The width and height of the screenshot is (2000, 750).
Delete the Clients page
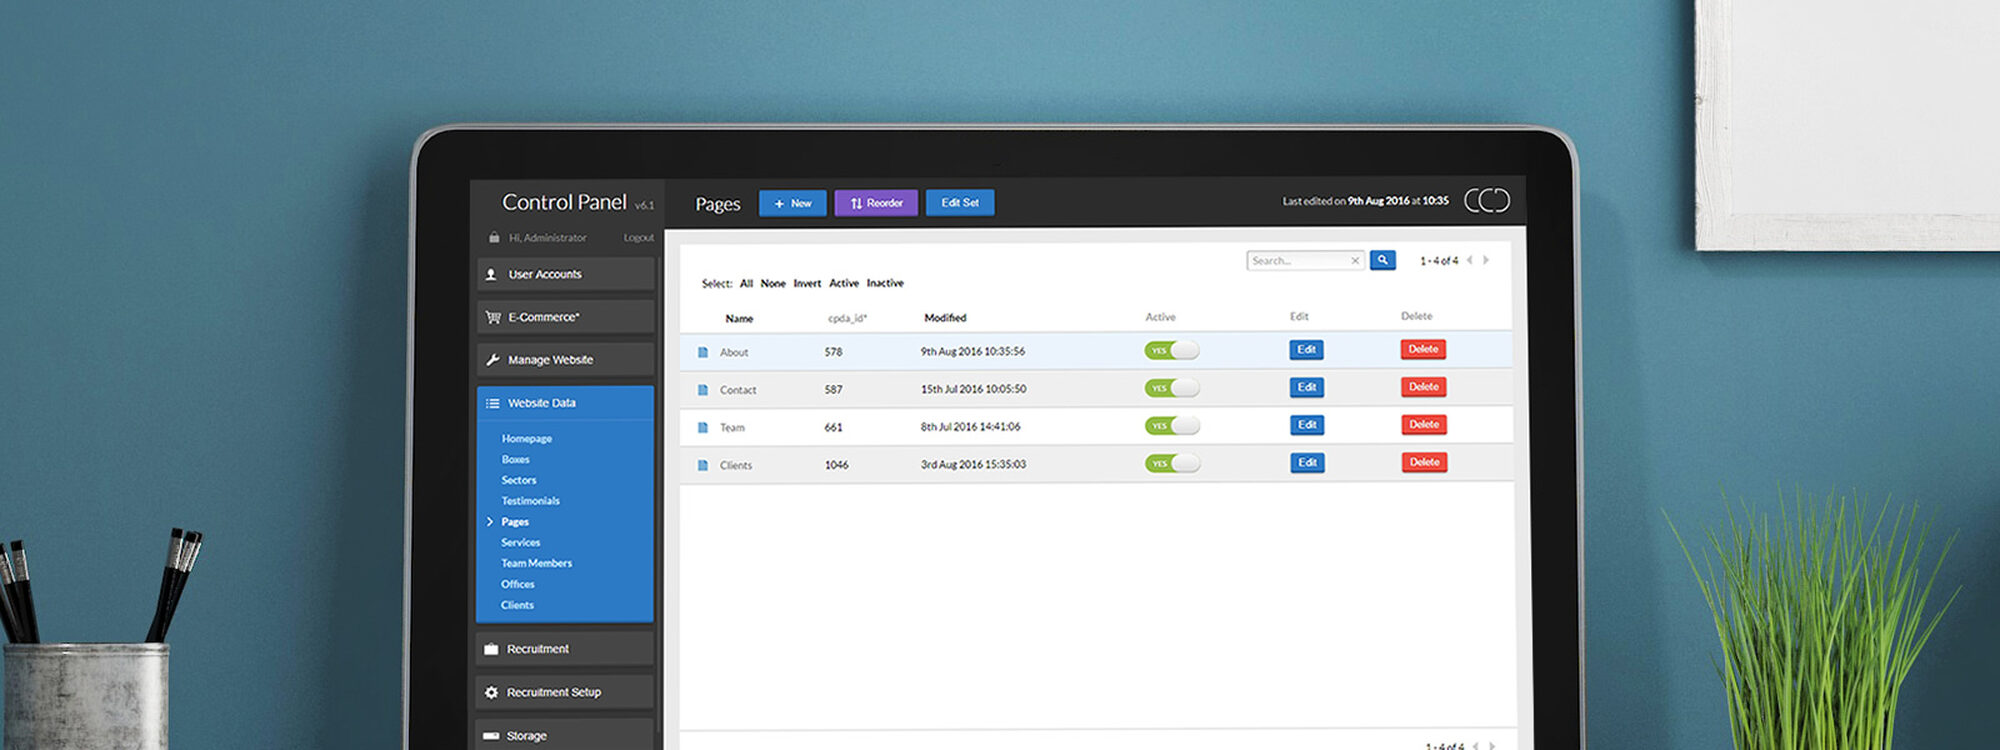point(1424,463)
